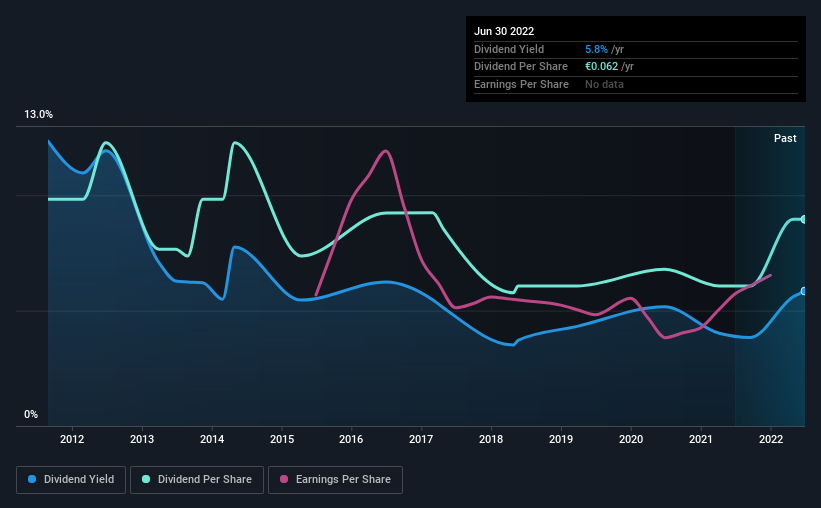Toggle the Earnings Per Share legend button
Image resolution: width=821 pixels, height=508 pixels.
[x=336, y=480]
